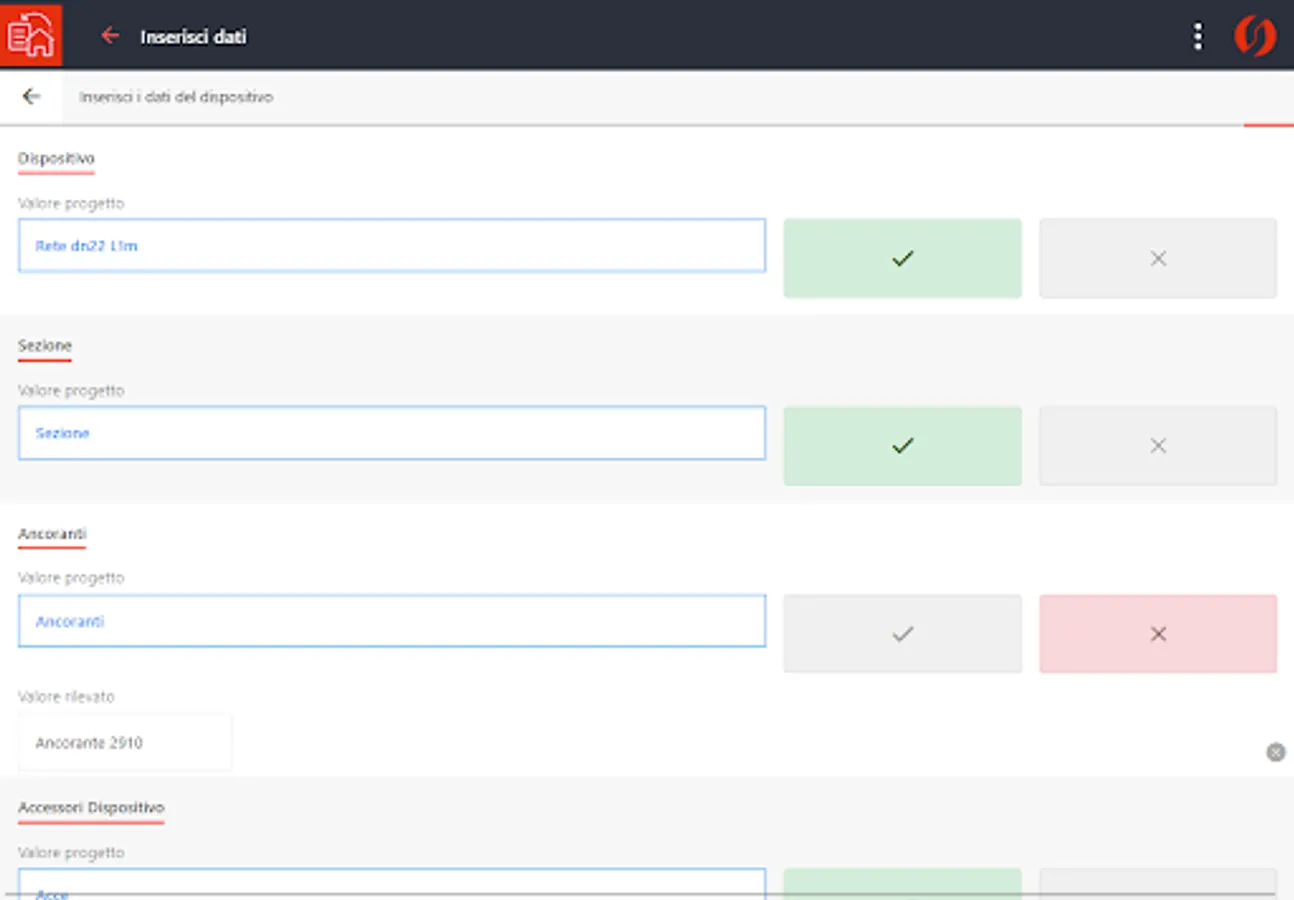Click the red app logo icon

pos(31,35)
